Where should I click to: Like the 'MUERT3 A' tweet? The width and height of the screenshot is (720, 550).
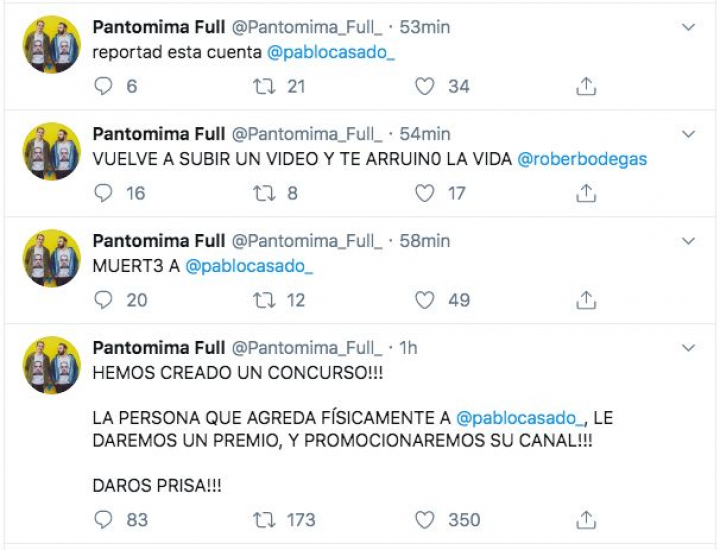click(x=425, y=300)
